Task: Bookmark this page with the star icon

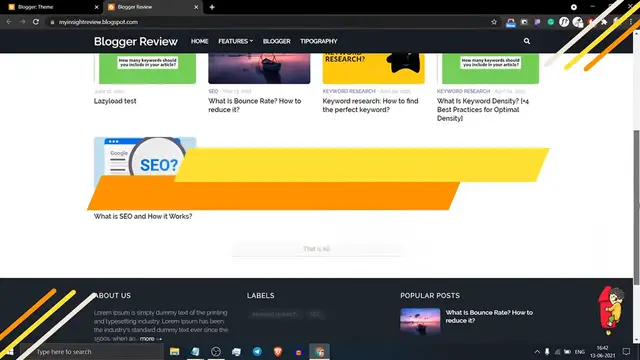Action: click(x=494, y=22)
